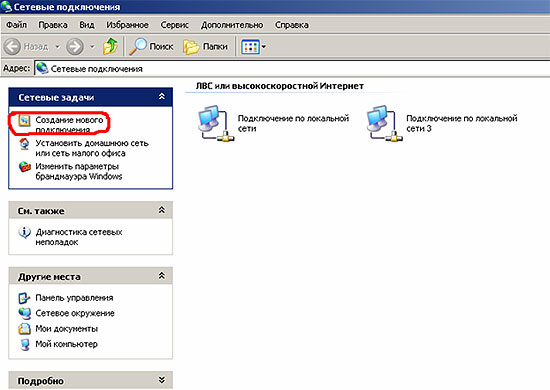Viewport: 550px width, 390px height.
Task: Select Подключение по локальной сети 3 icon
Action: [x=384, y=123]
